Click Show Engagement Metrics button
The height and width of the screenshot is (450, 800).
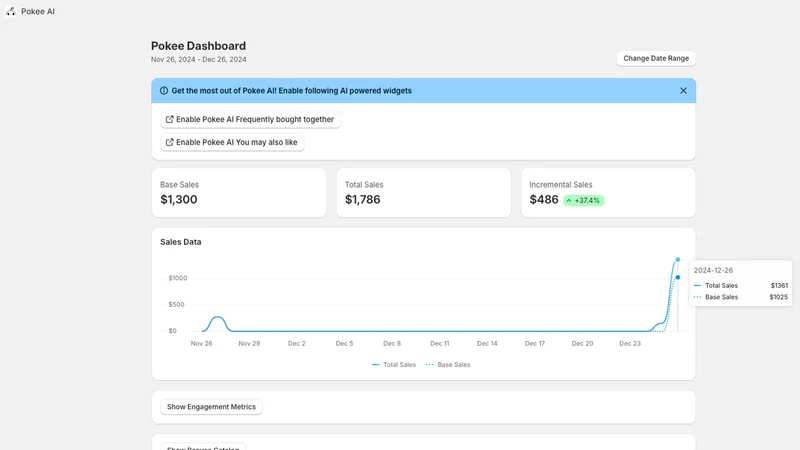click(211, 407)
